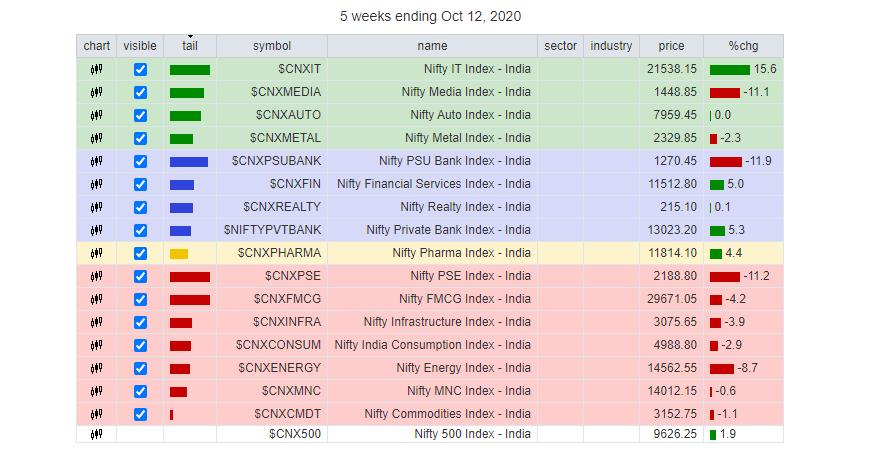Click the industry column header
Image resolution: width=881 pixels, height=457 pixels.
(611, 46)
